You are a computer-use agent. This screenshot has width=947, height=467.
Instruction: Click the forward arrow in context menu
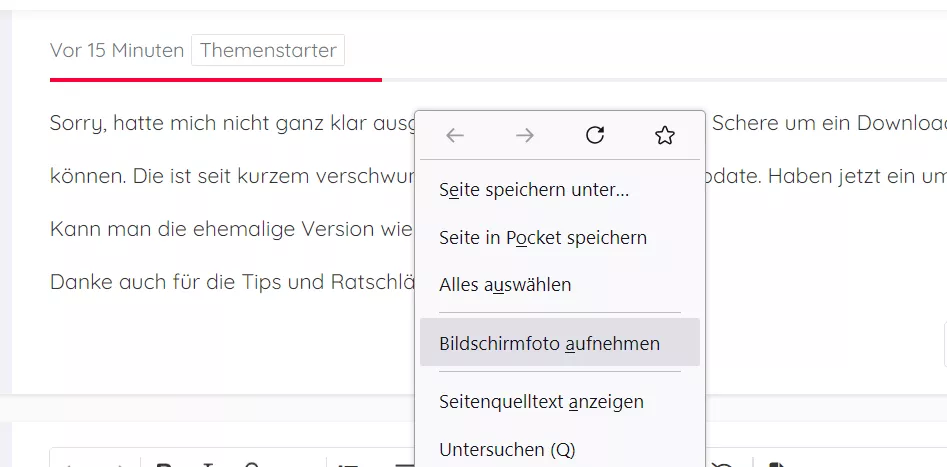525,135
